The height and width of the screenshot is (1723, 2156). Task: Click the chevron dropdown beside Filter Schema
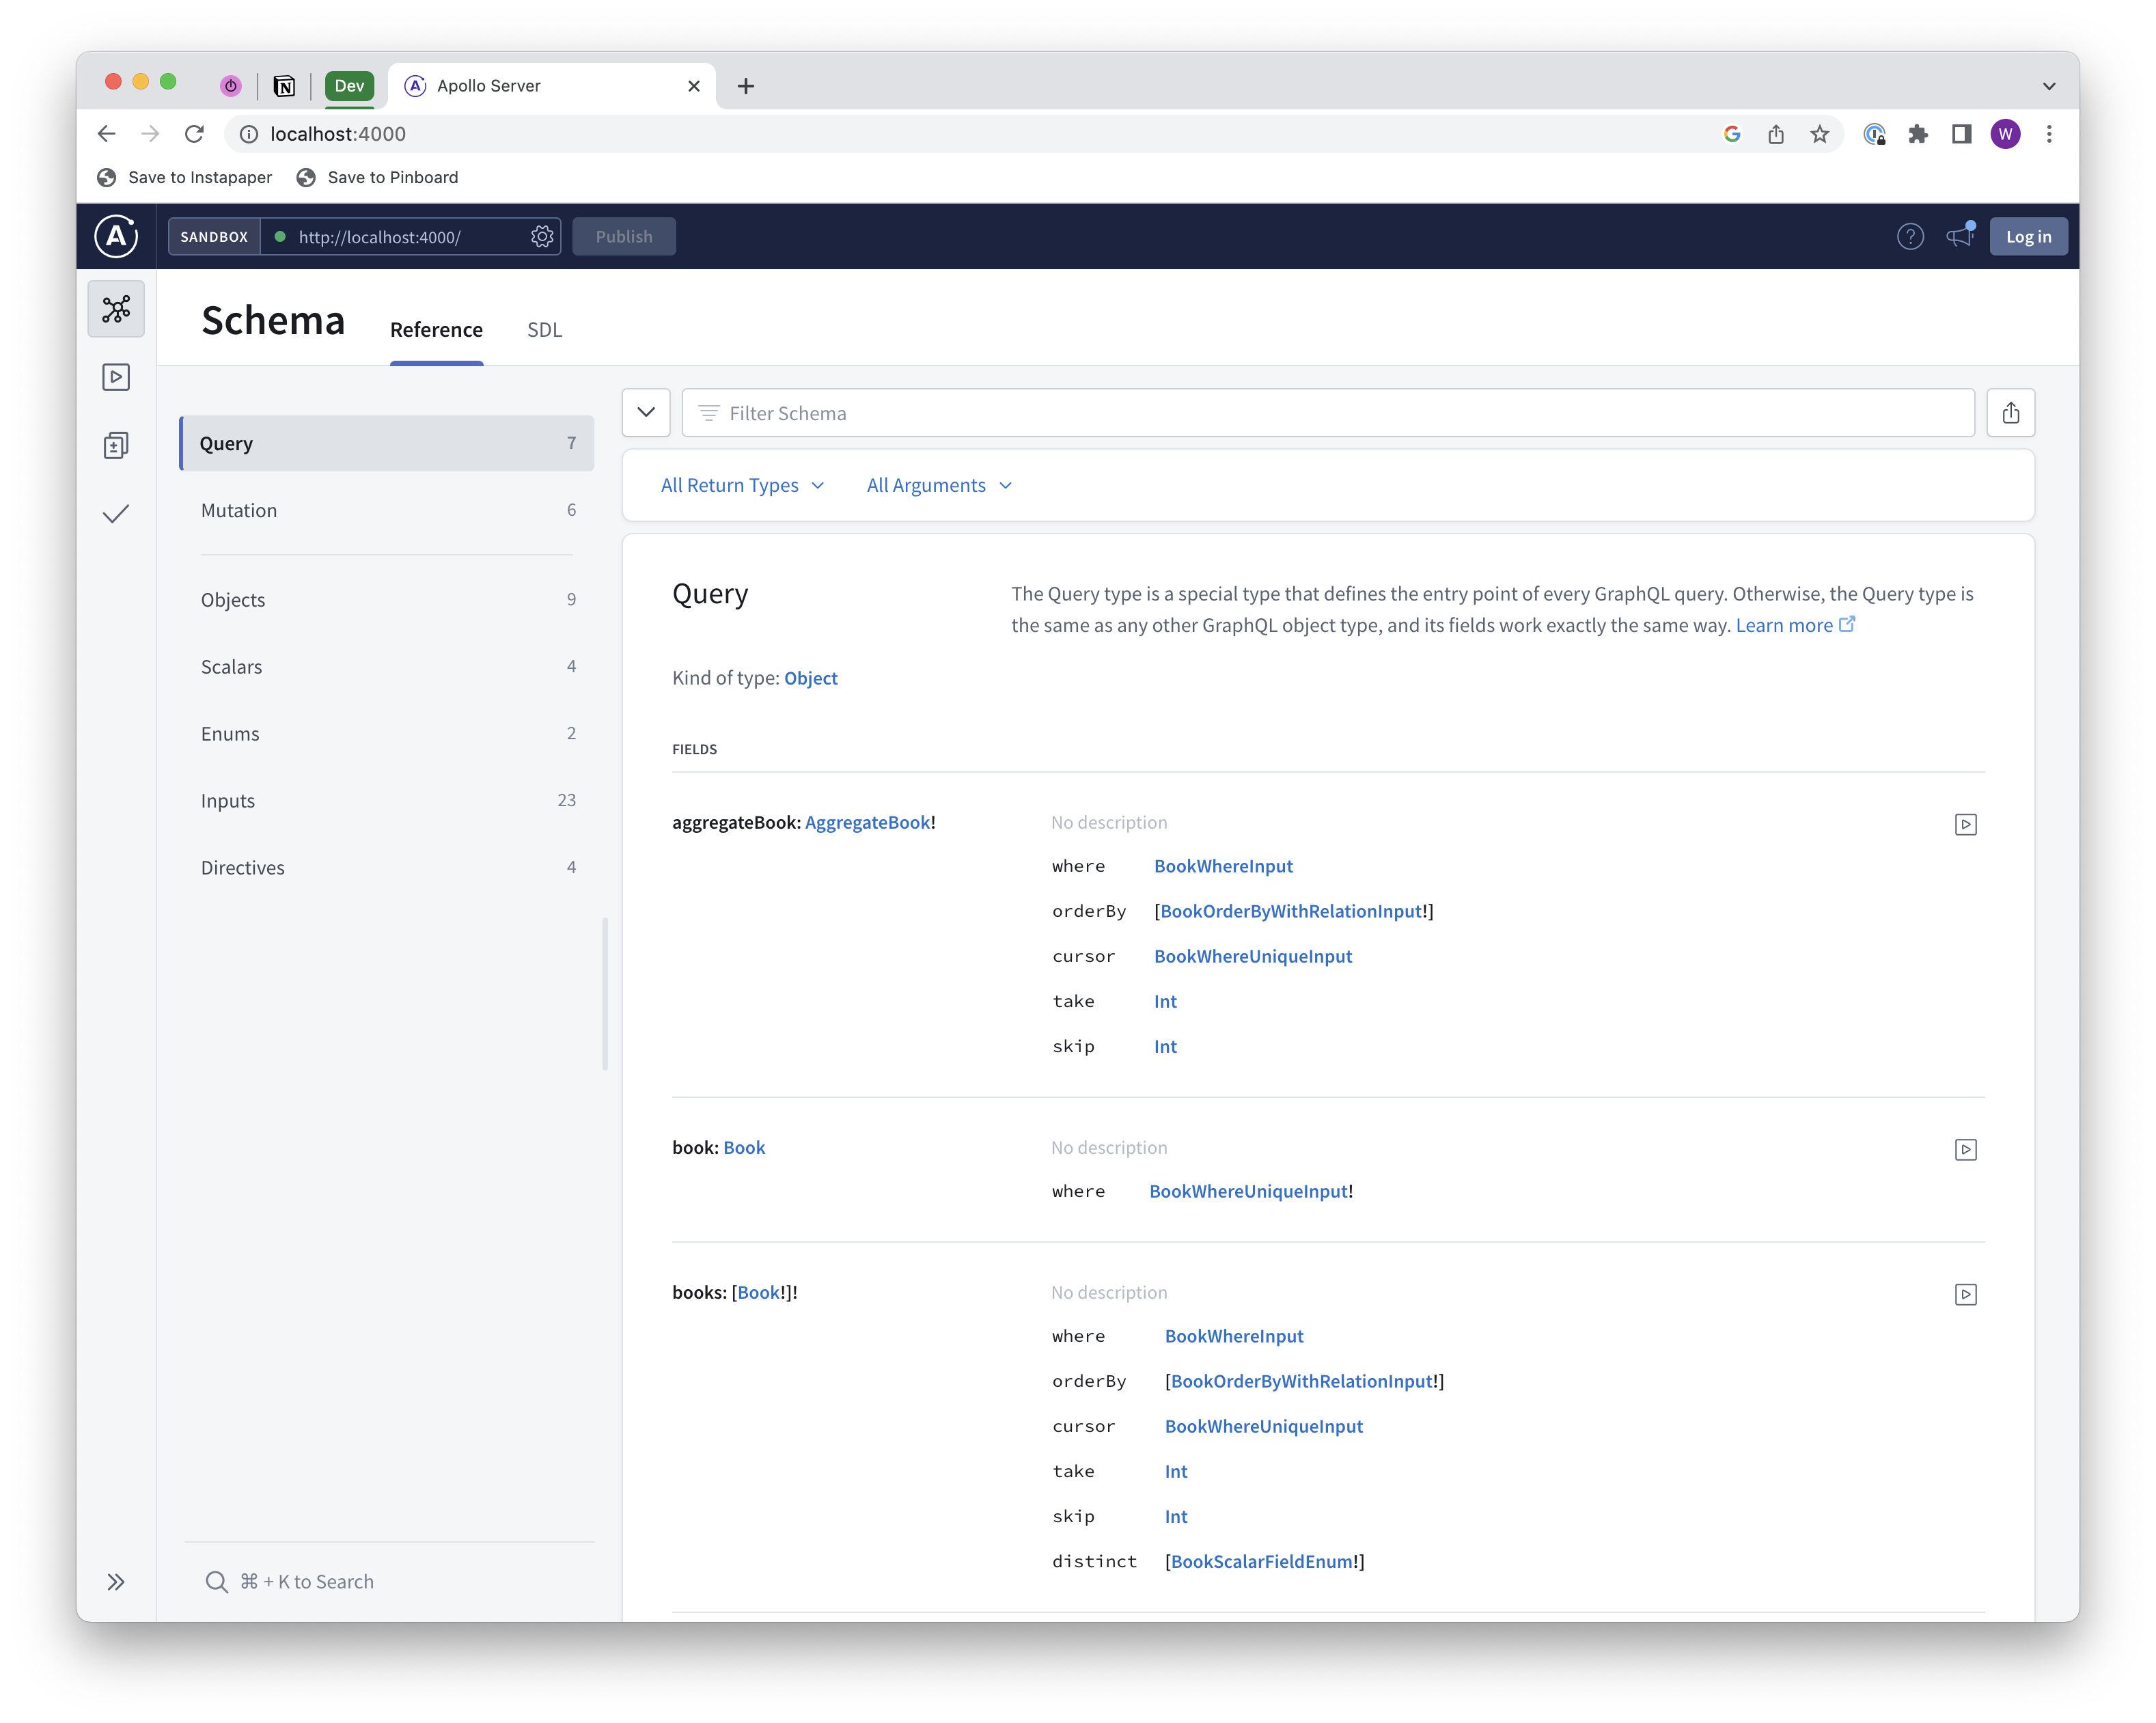coord(646,413)
